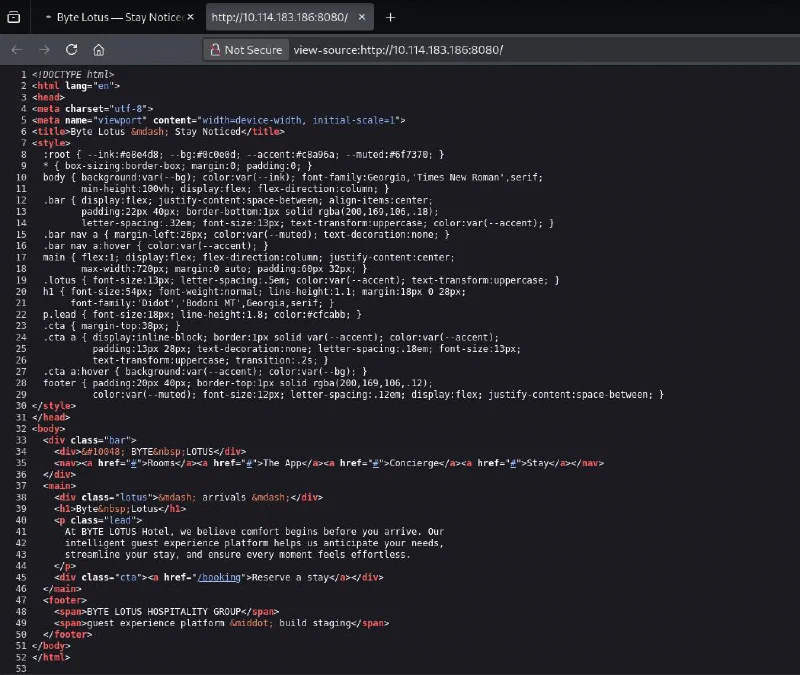Reload the page with refresh icon
Viewport: 800px width, 675px height.
tap(71, 50)
